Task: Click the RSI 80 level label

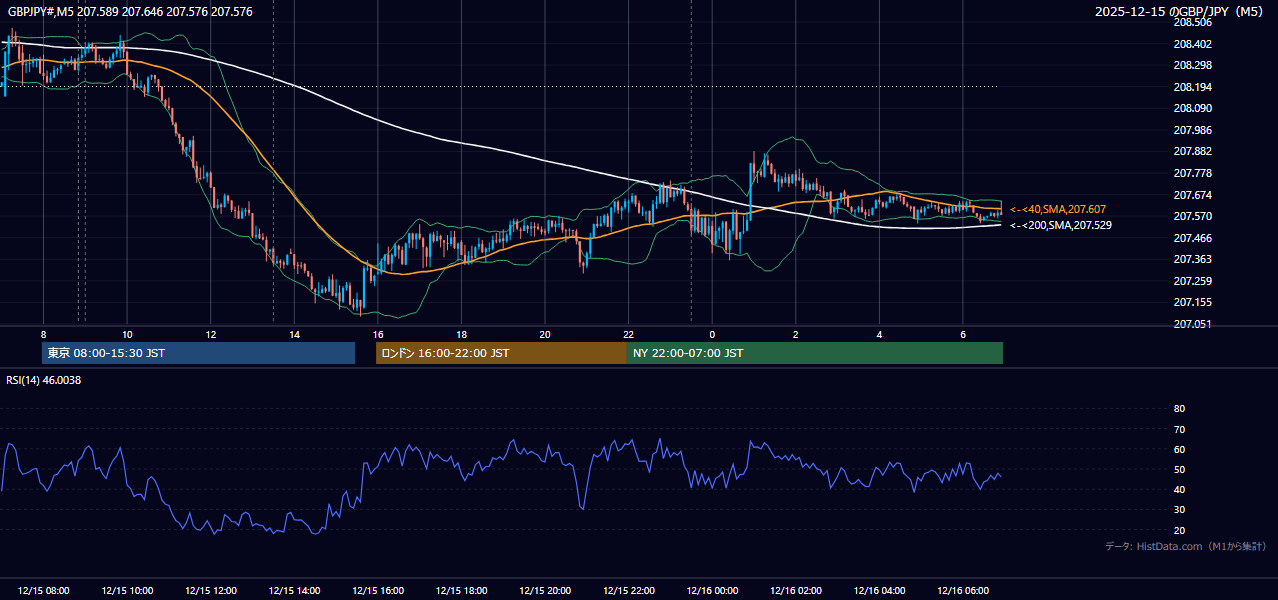Action: (x=1179, y=409)
